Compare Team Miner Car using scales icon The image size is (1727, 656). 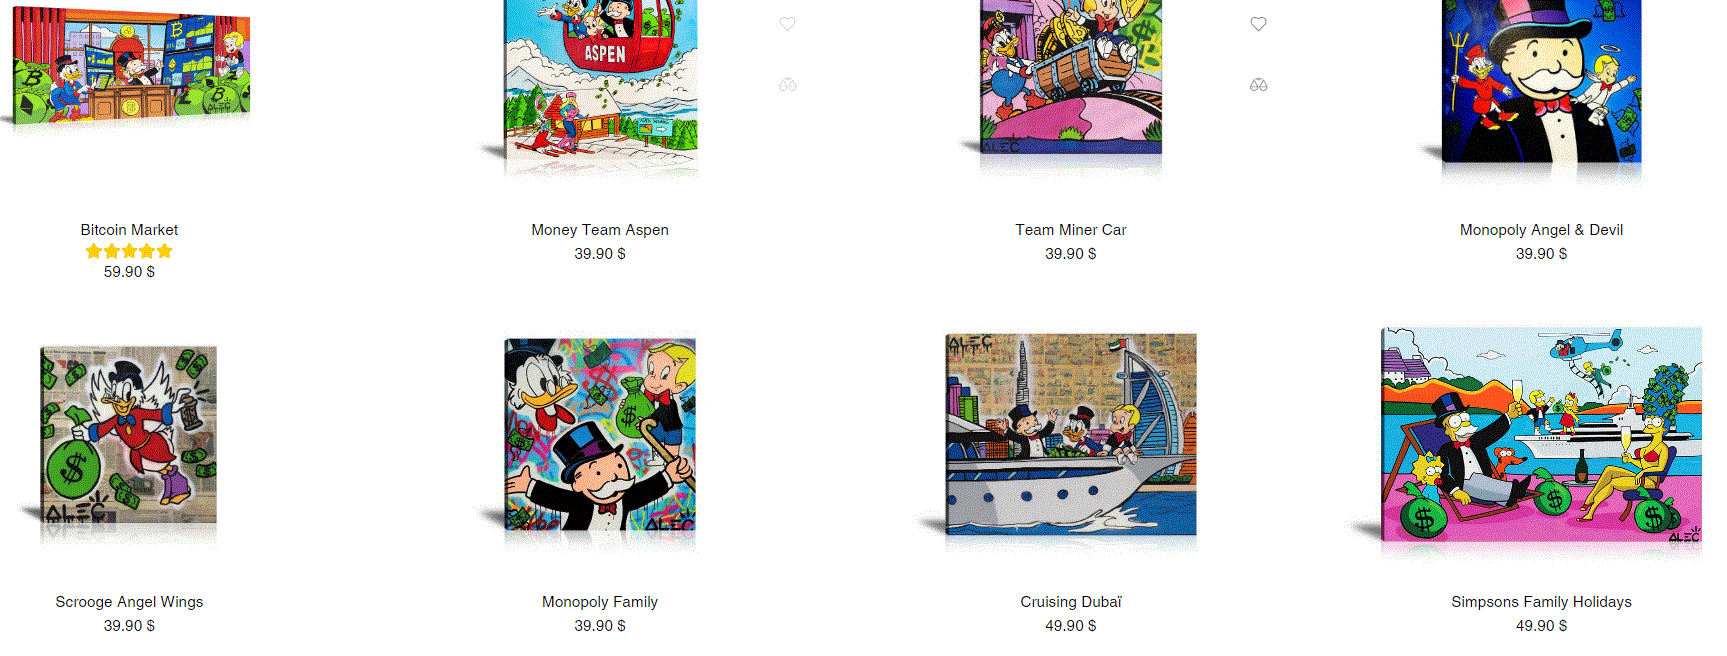[1259, 85]
